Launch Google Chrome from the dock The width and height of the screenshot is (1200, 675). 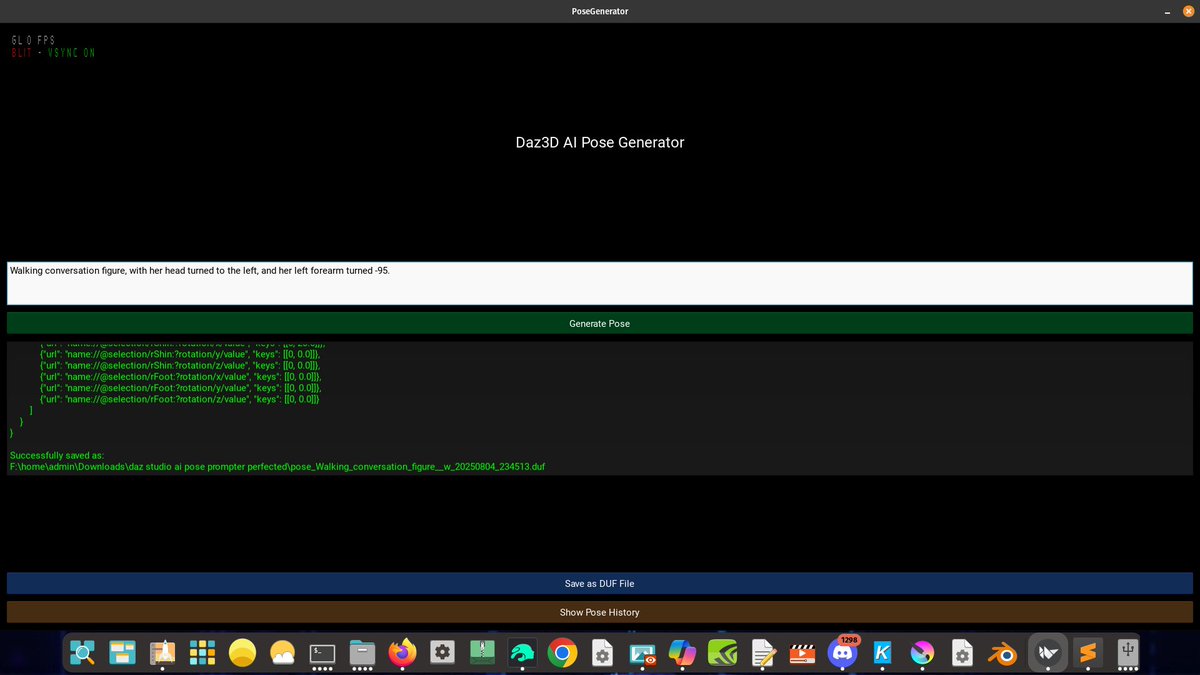tap(563, 654)
